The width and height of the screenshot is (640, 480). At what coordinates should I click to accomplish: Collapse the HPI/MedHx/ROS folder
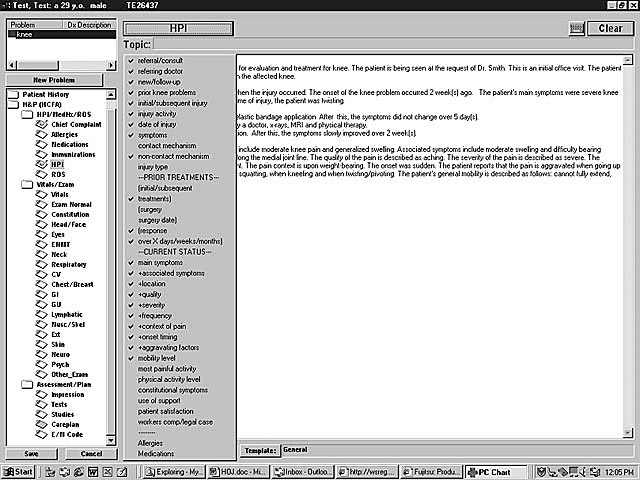point(27,114)
